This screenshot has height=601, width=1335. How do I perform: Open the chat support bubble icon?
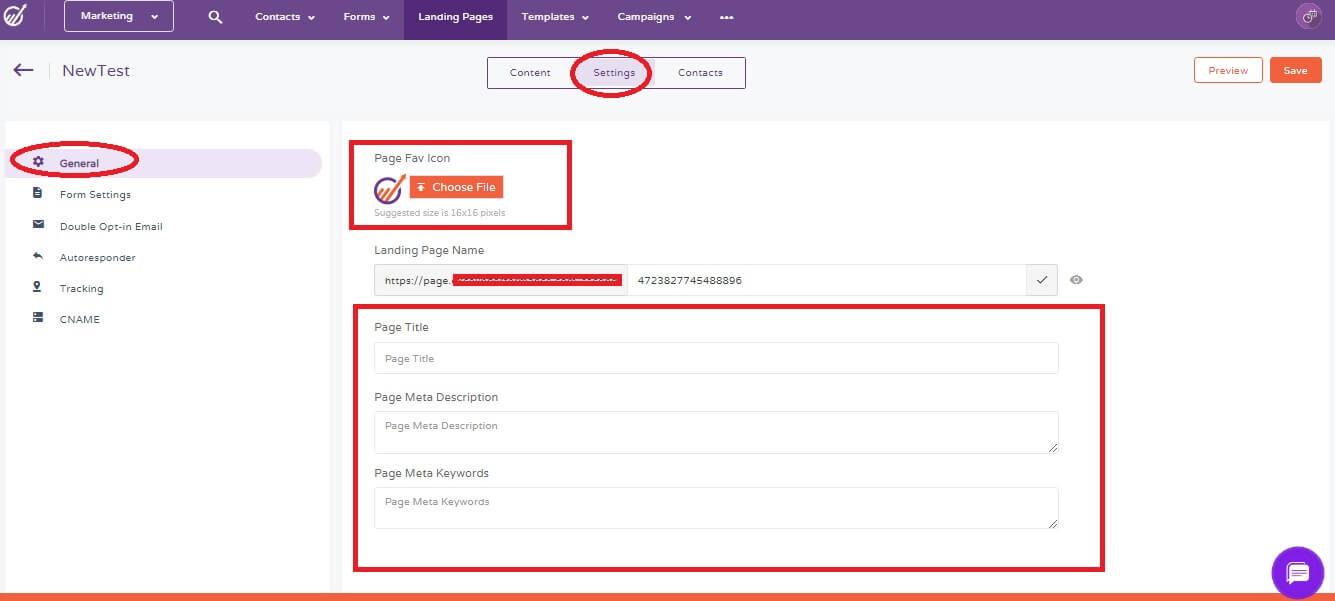pyautogui.click(x=1297, y=572)
